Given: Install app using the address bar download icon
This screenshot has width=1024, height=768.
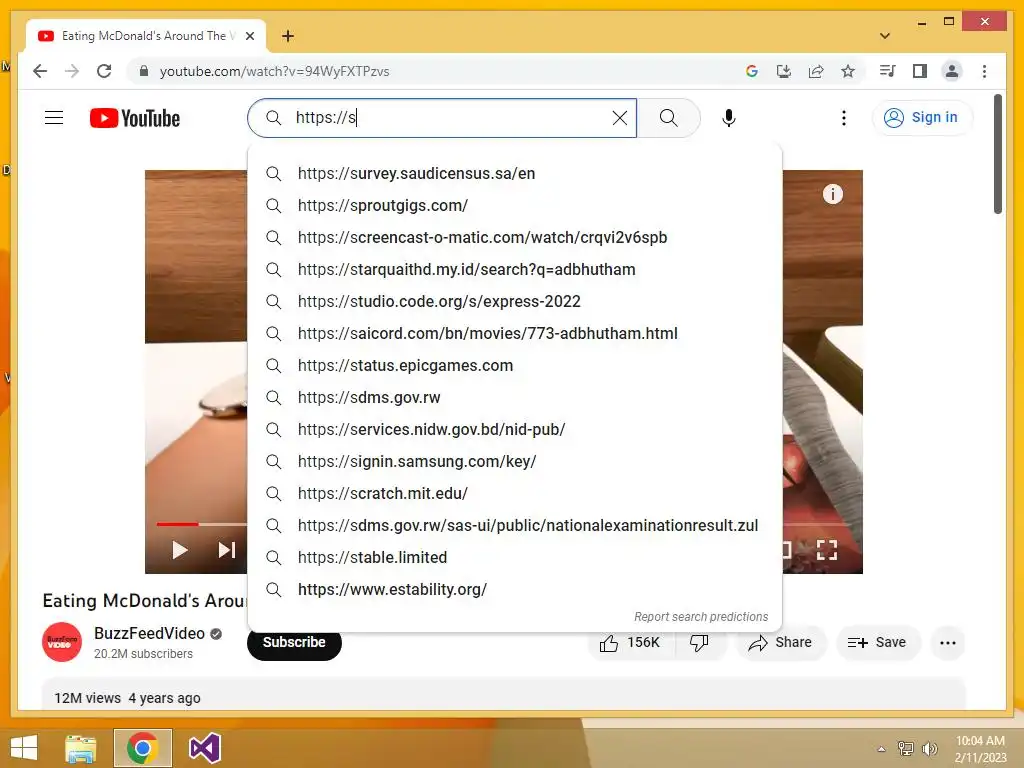Looking at the screenshot, I should [784, 71].
